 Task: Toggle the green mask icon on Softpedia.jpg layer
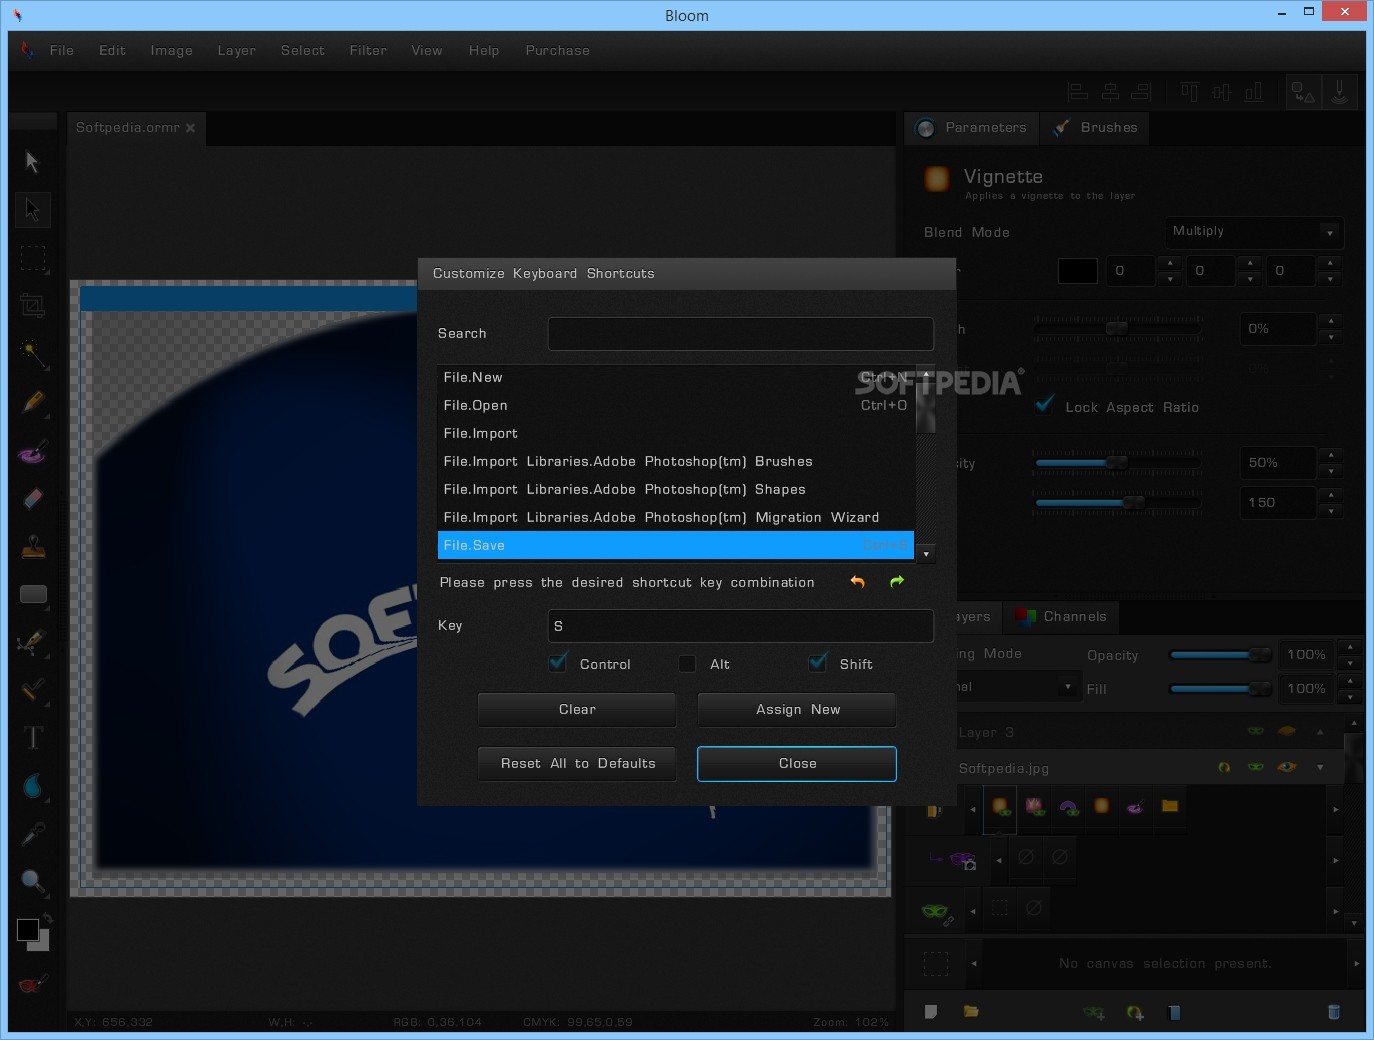(x=1255, y=767)
